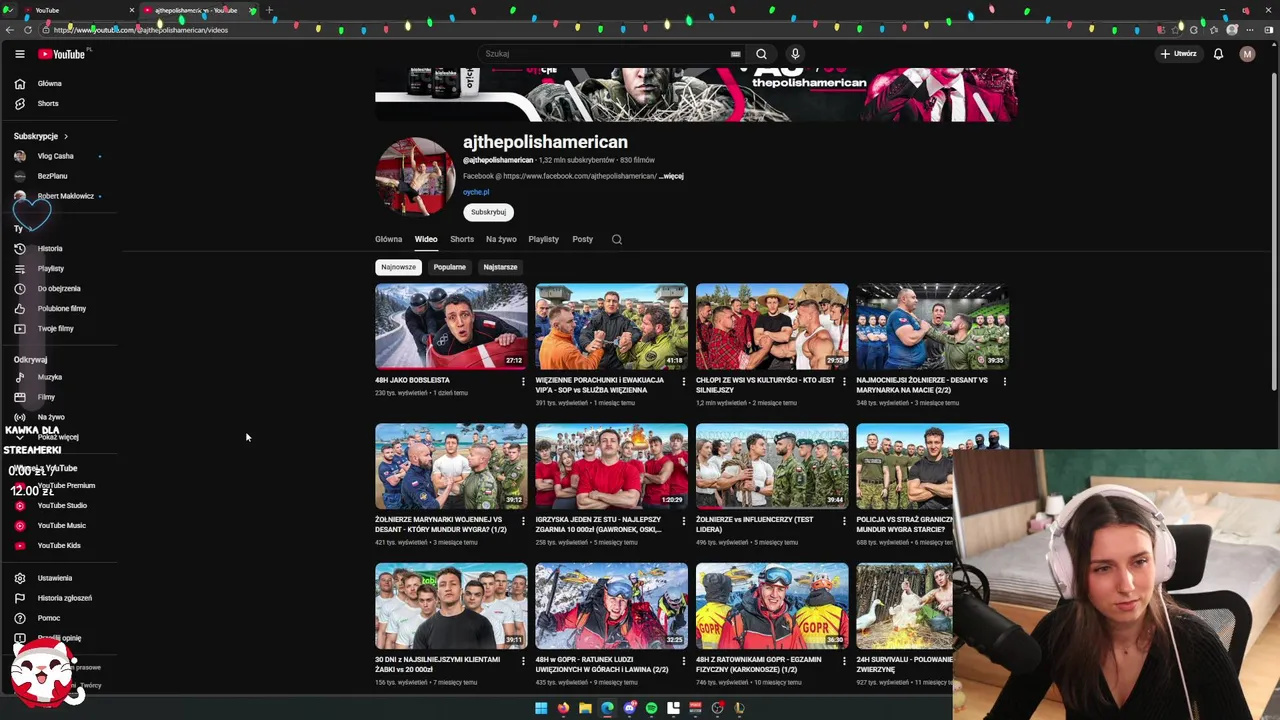1280x720 pixels.
Task: Open Vlog Casha subscription
Action: click(x=55, y=156)
